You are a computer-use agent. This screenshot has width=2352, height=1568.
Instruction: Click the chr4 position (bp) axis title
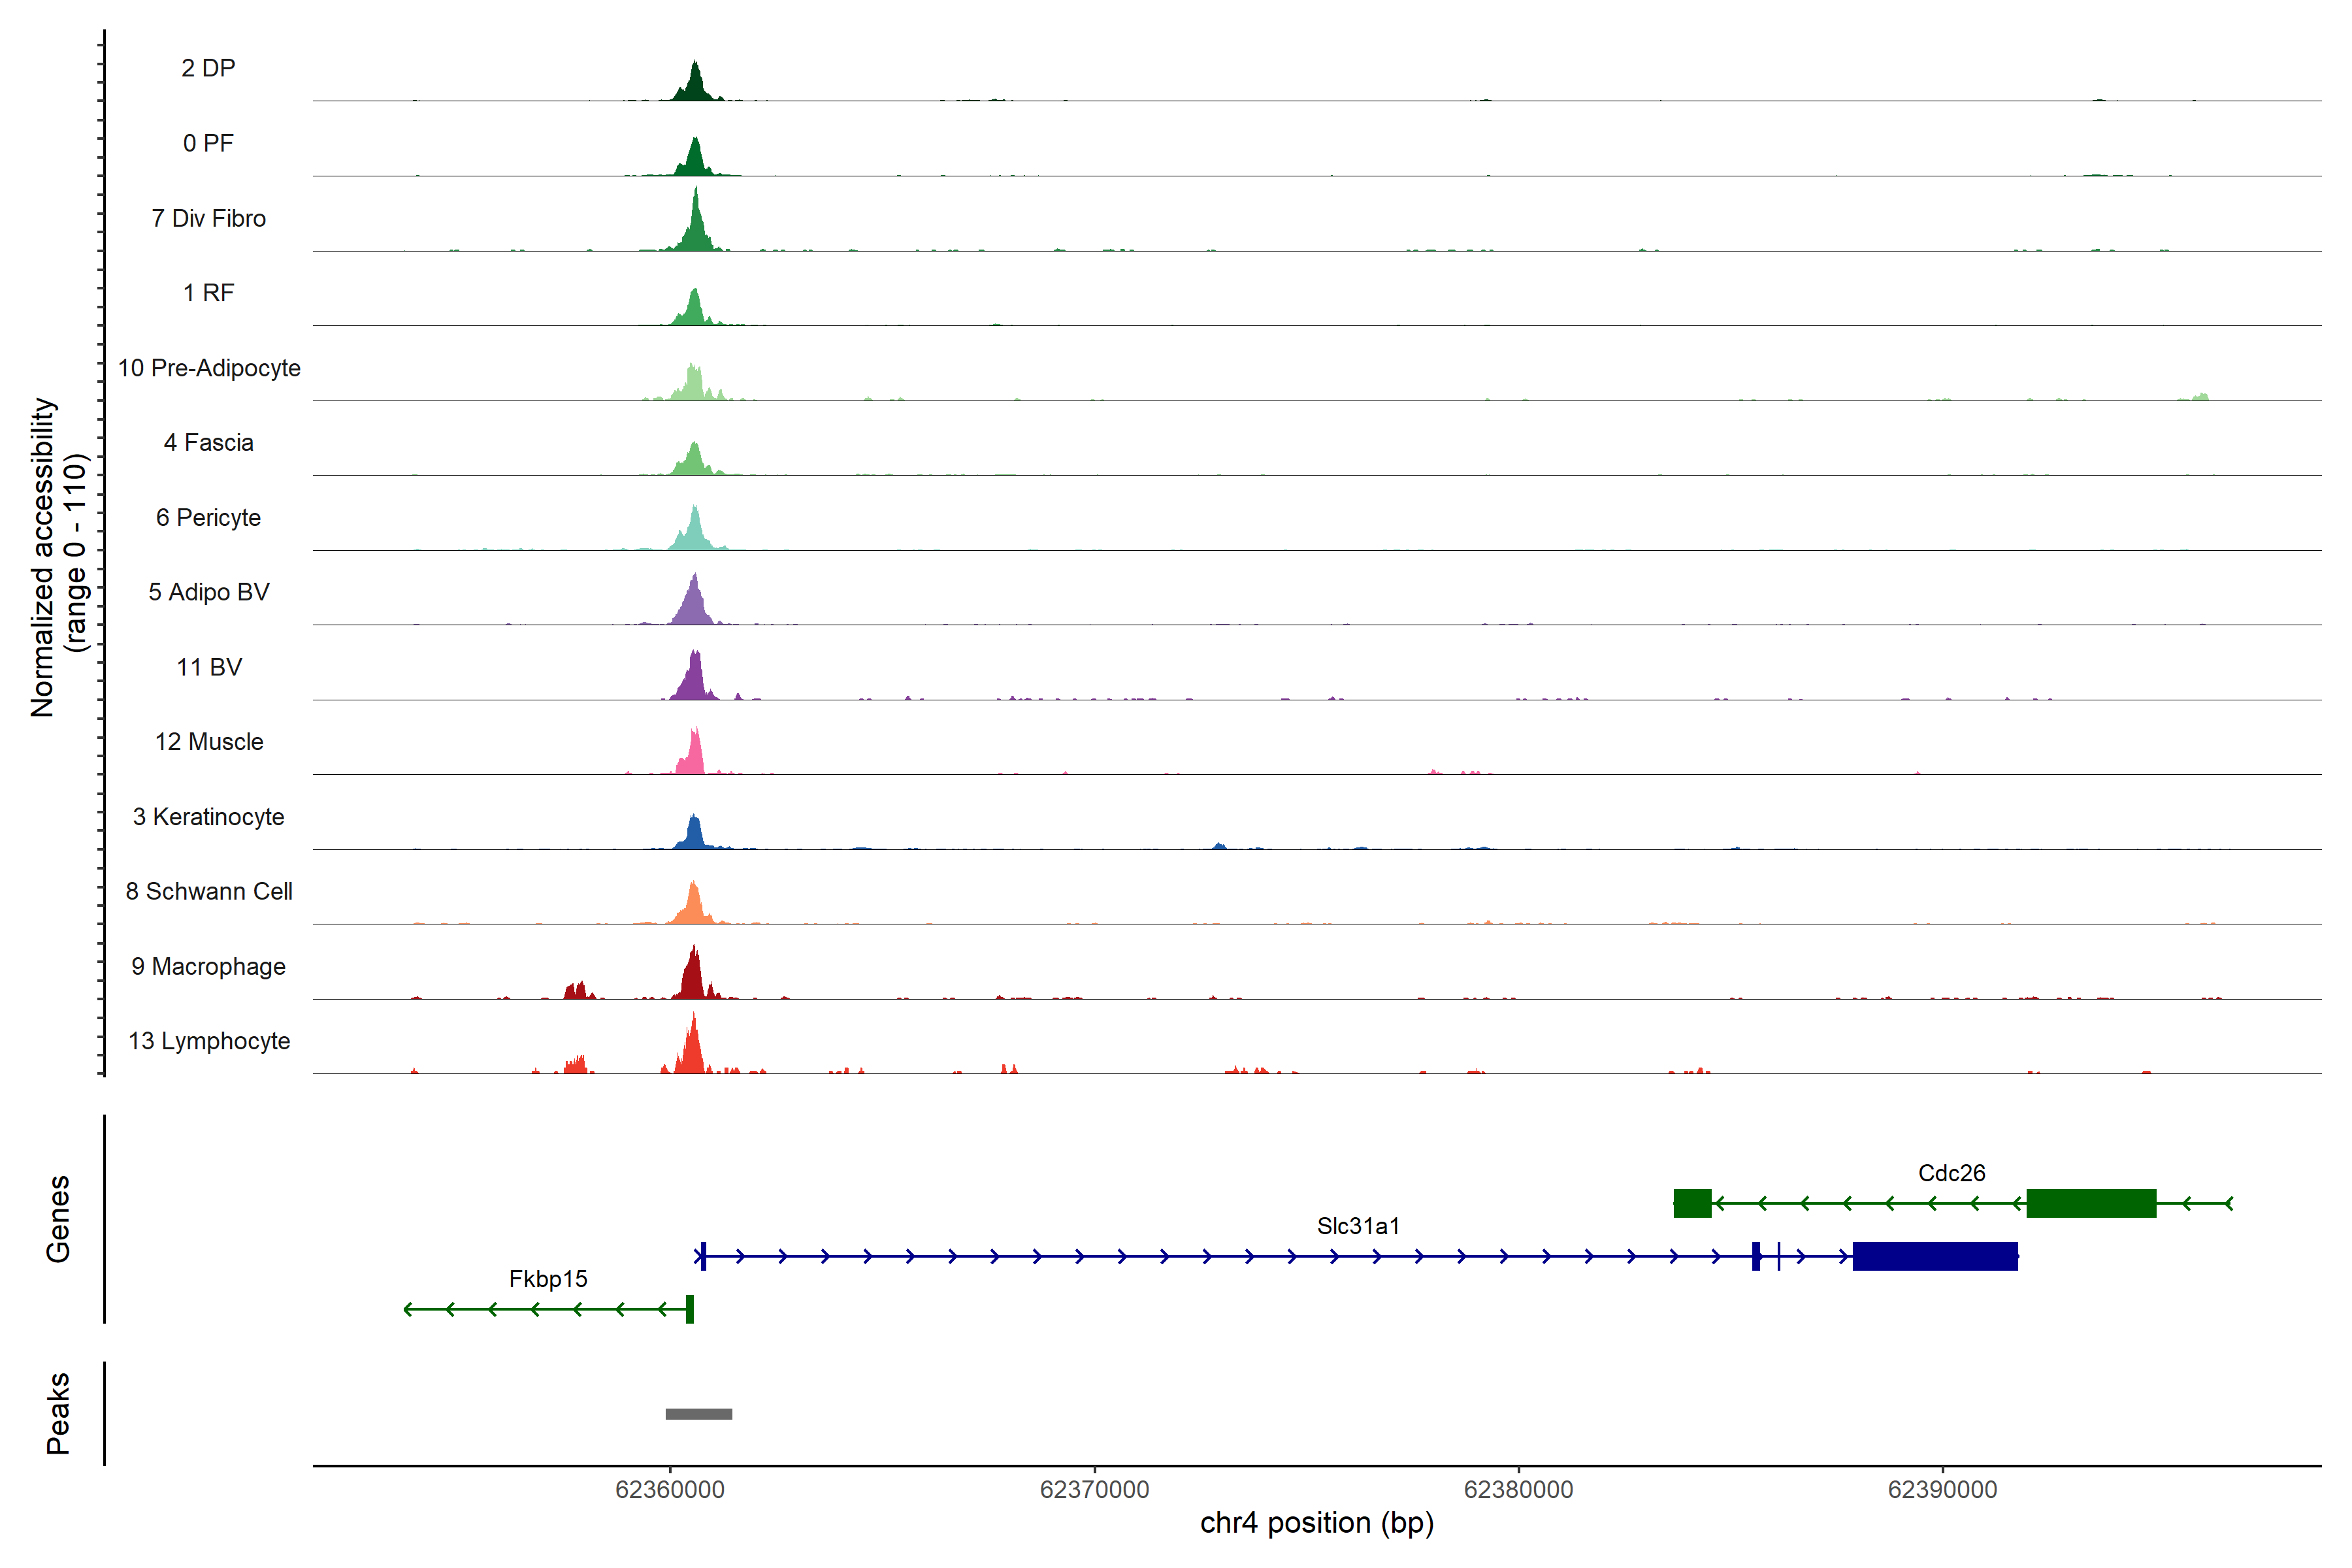coord(1317,1523)
